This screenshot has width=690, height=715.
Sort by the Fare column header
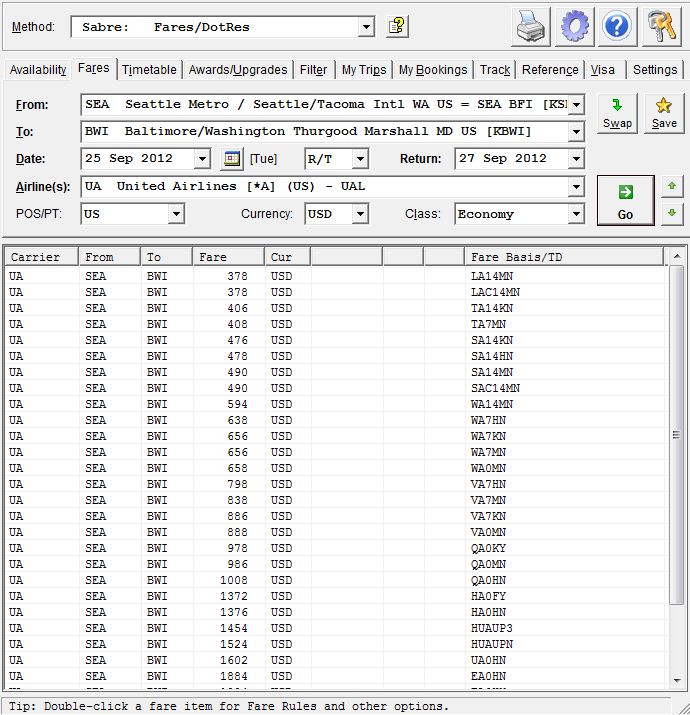229,257
